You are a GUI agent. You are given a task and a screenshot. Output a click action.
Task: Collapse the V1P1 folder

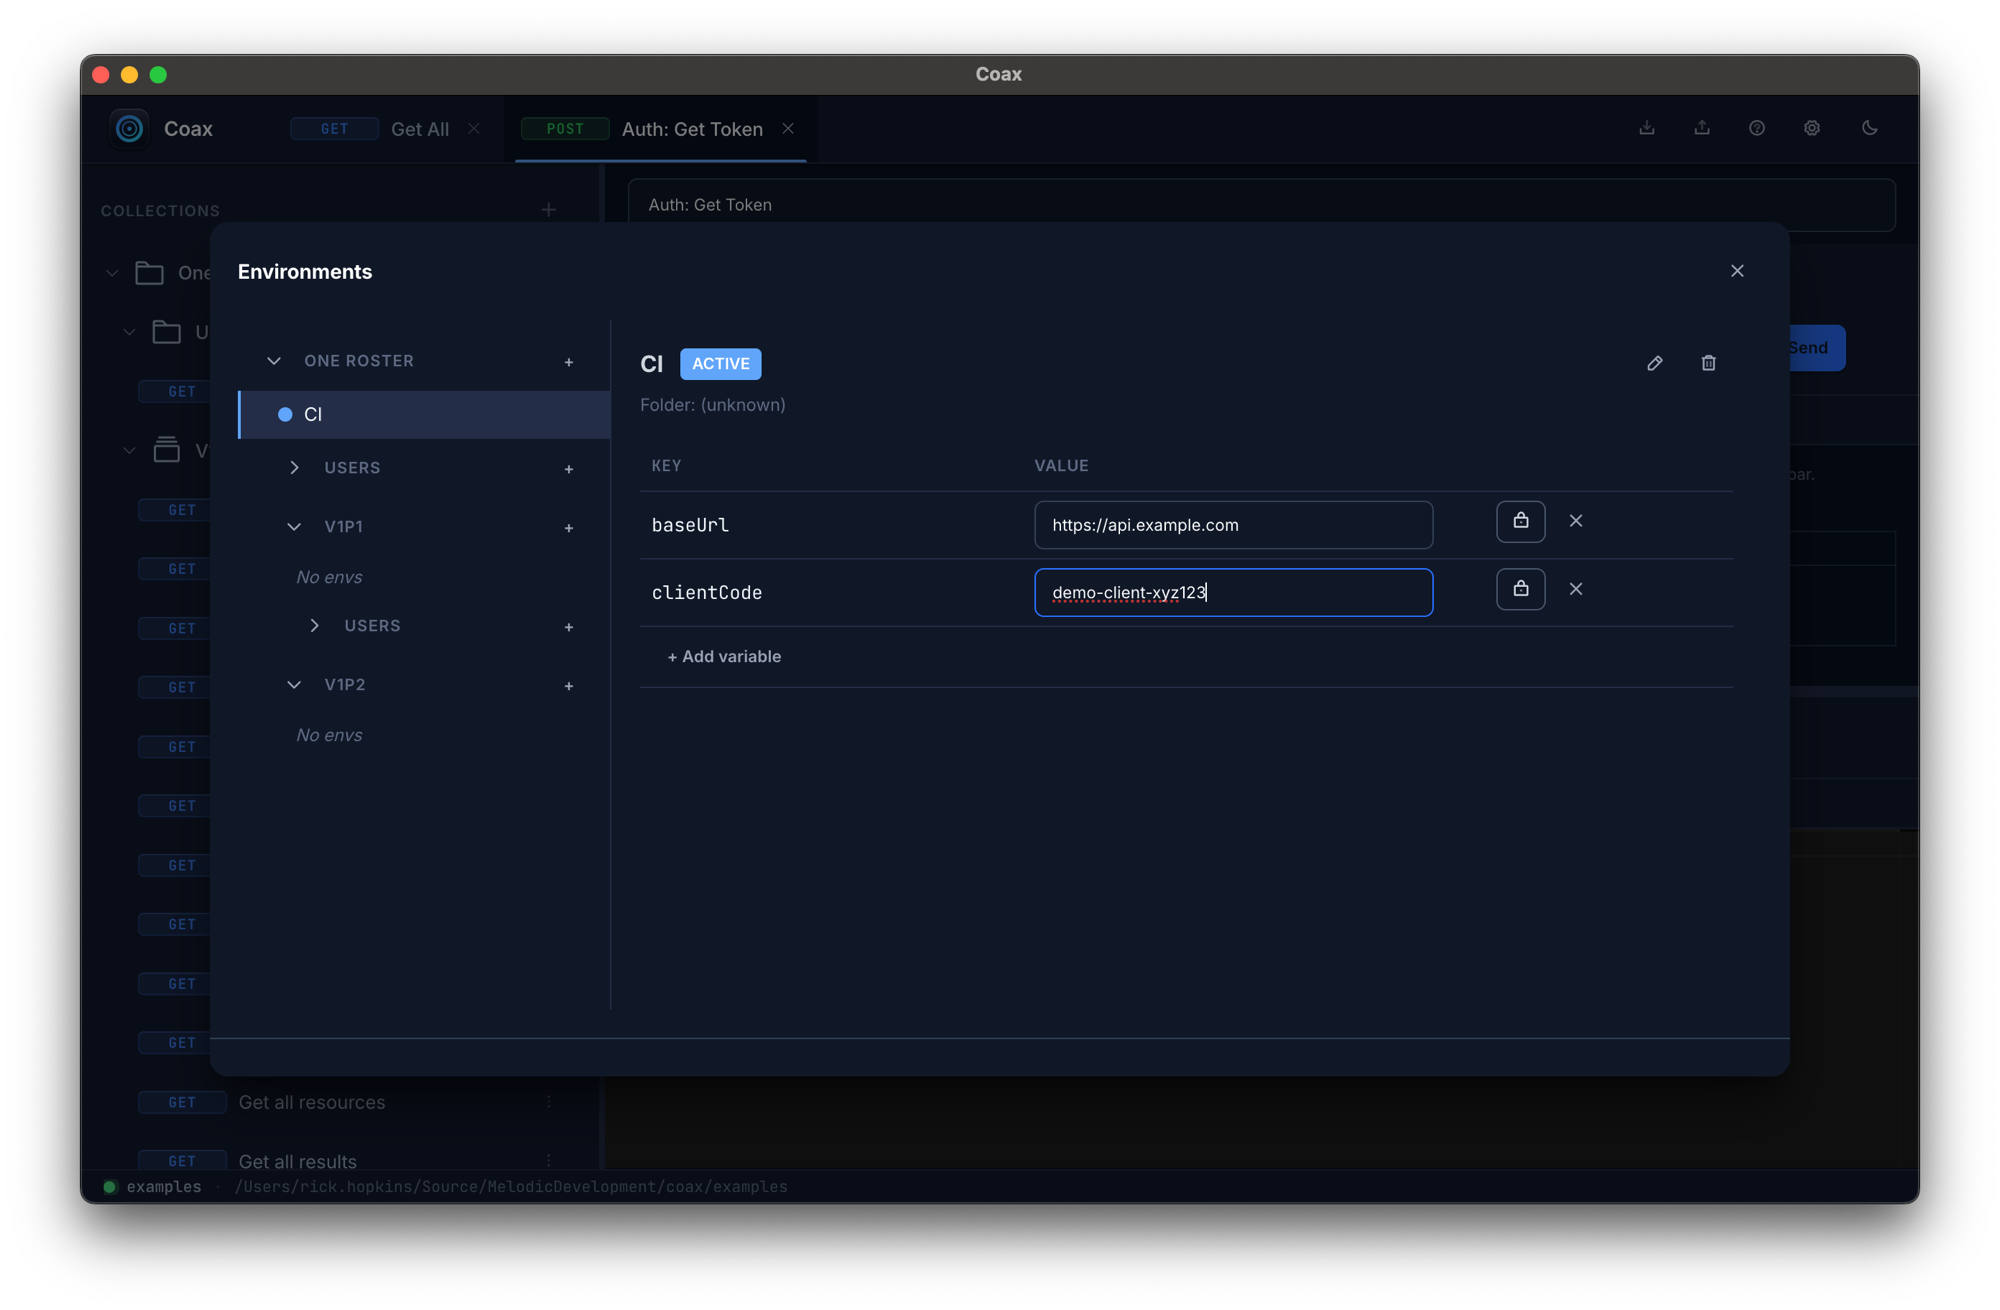294,527
